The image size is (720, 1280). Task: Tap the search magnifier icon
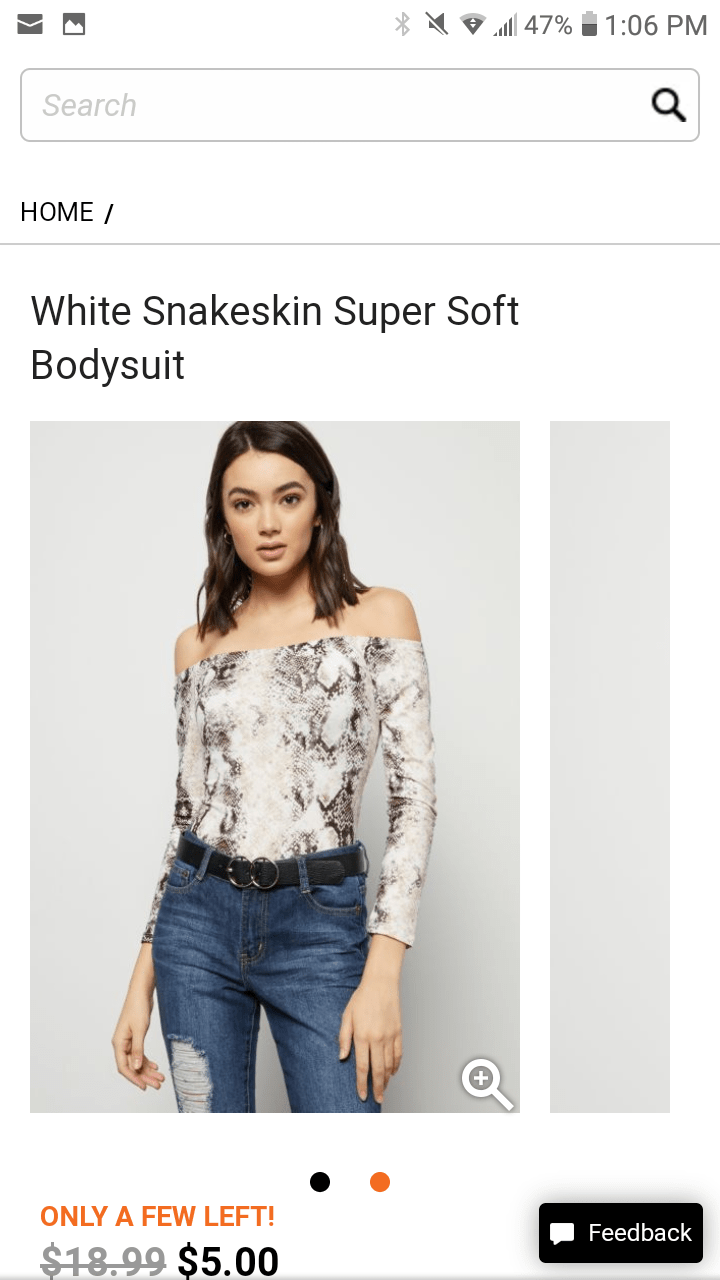[x=668, y=104]
